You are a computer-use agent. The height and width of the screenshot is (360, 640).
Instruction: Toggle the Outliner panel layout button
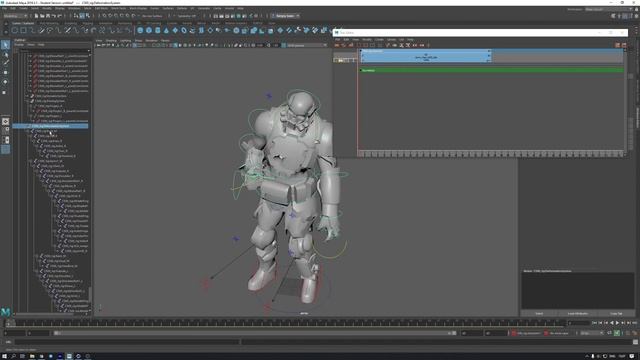click(x=5, y=149)
